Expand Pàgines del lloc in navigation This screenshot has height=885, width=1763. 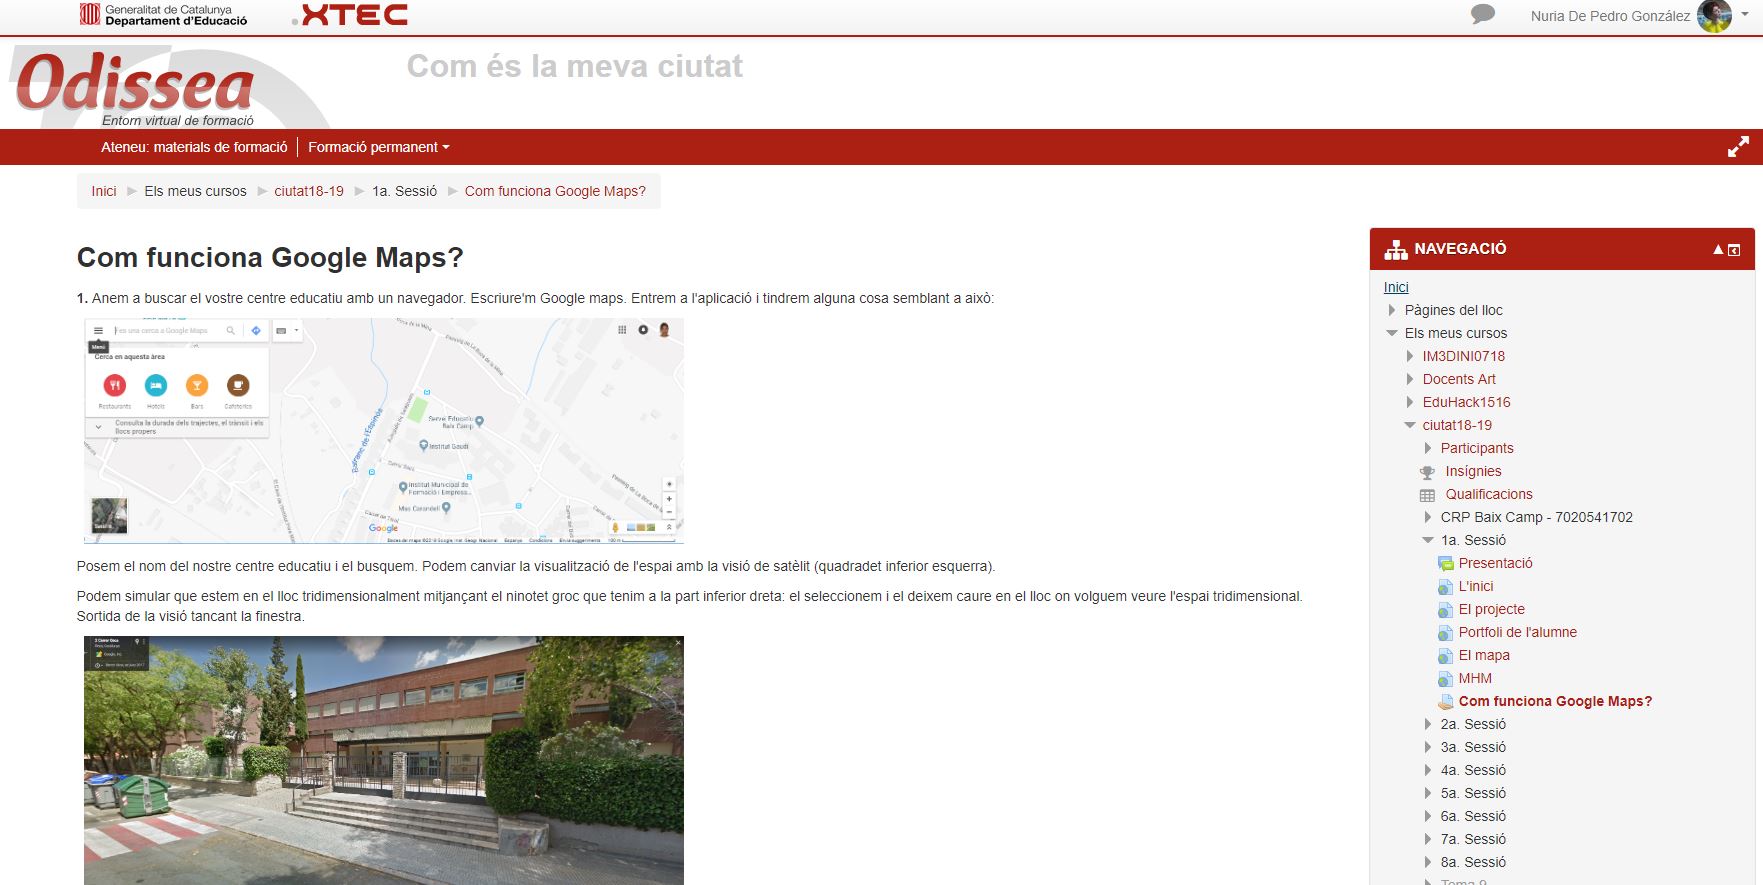click(x=1392, y=310)
